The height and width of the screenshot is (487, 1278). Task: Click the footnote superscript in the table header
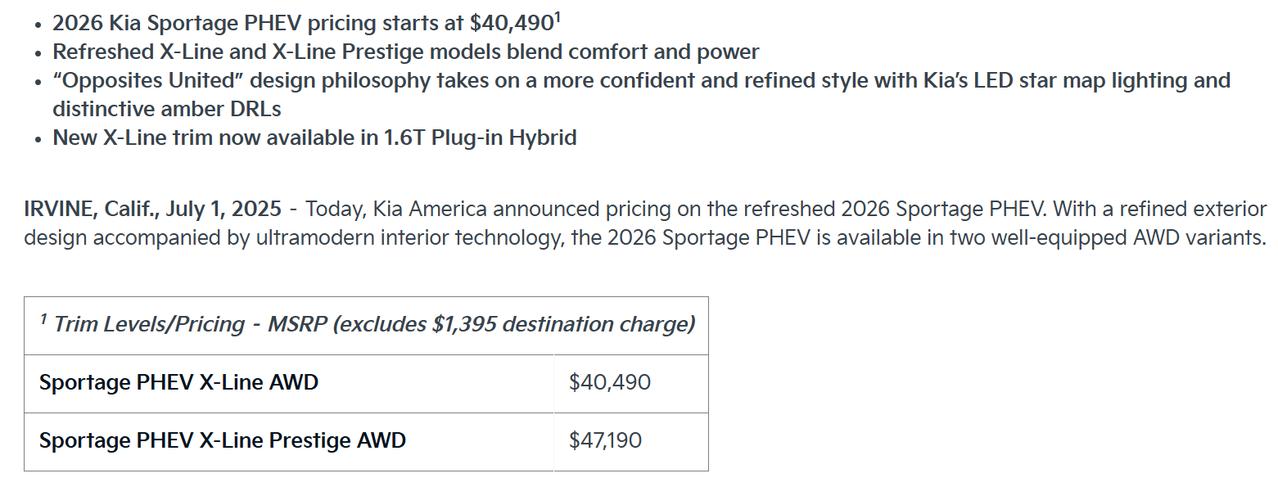44,319
